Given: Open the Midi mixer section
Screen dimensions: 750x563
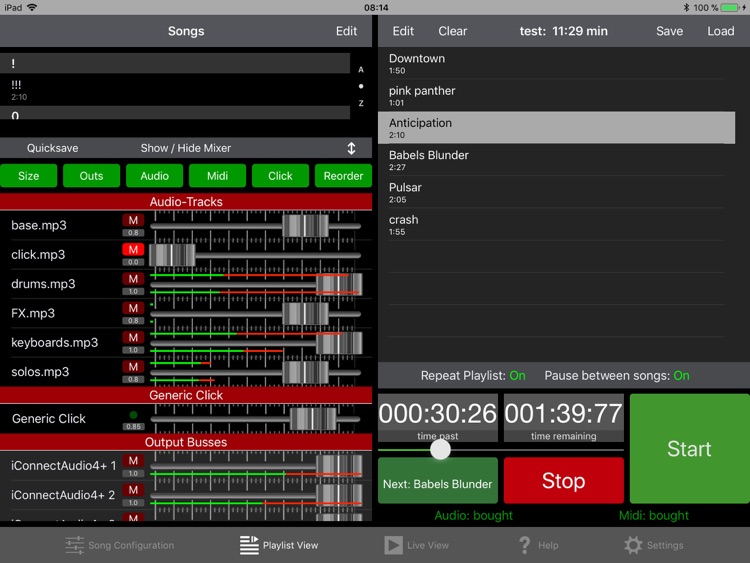Looking at the screenshot, I should pos(218,176).
